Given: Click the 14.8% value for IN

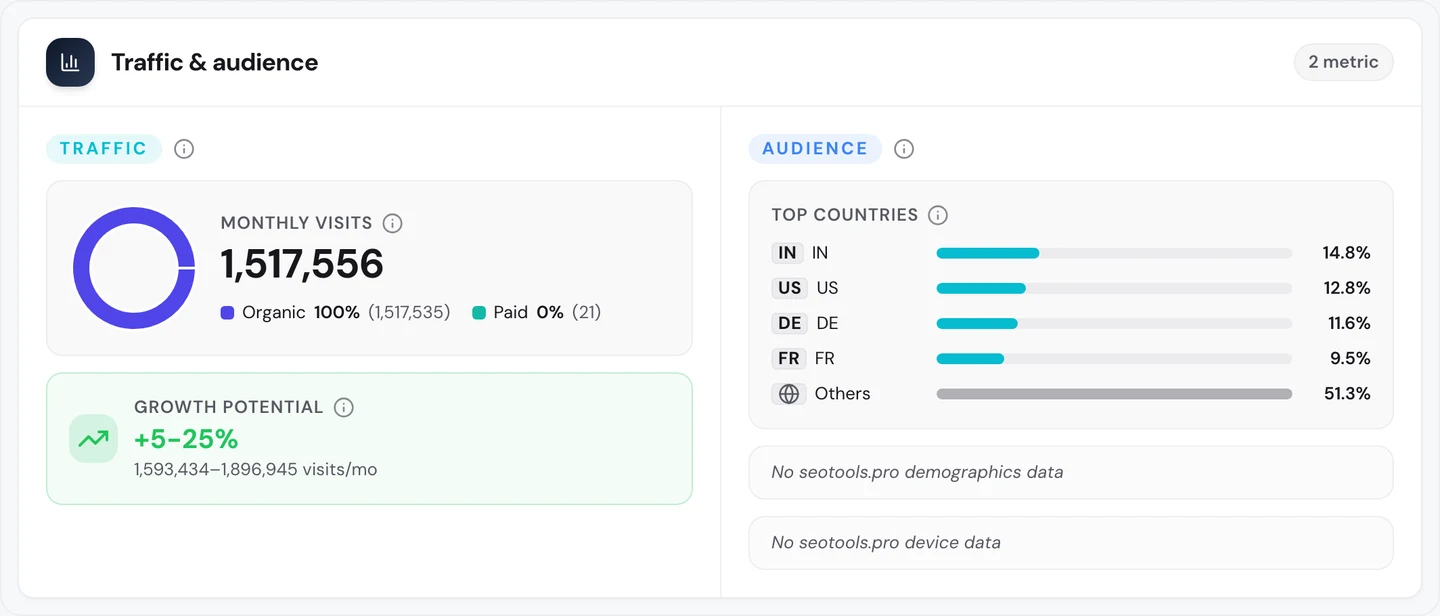Looking at the screenshot, I should click(1346, 253).
